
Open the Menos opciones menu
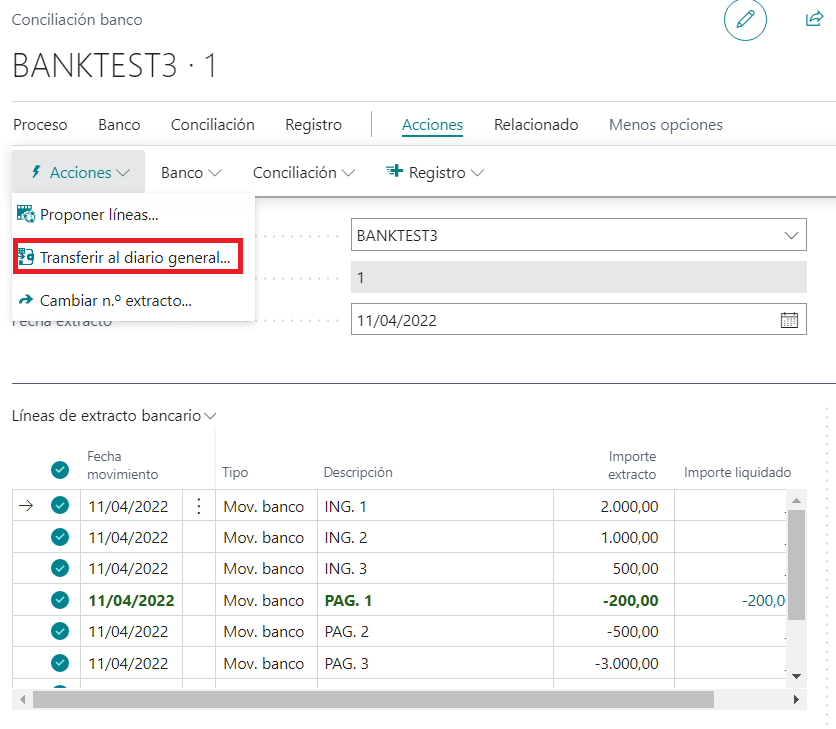point(666,124)
